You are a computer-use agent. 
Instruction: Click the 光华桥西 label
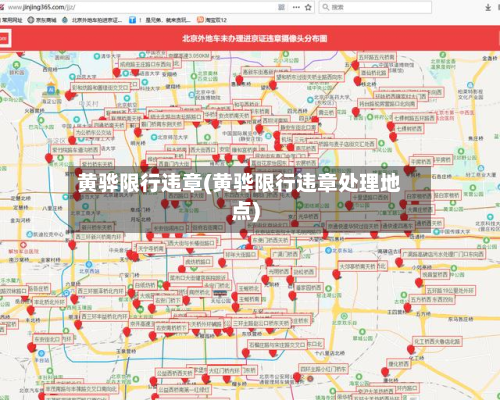(x=308, y=216)
